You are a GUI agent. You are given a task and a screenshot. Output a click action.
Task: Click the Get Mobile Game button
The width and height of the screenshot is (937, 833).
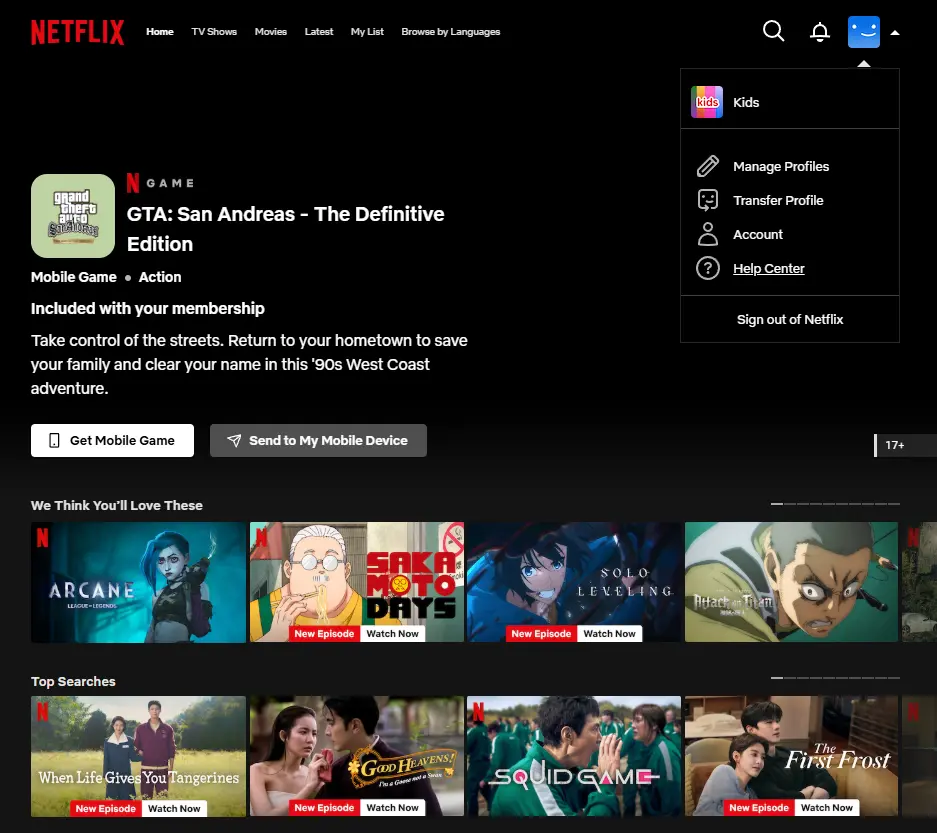(x=112, y=440)
